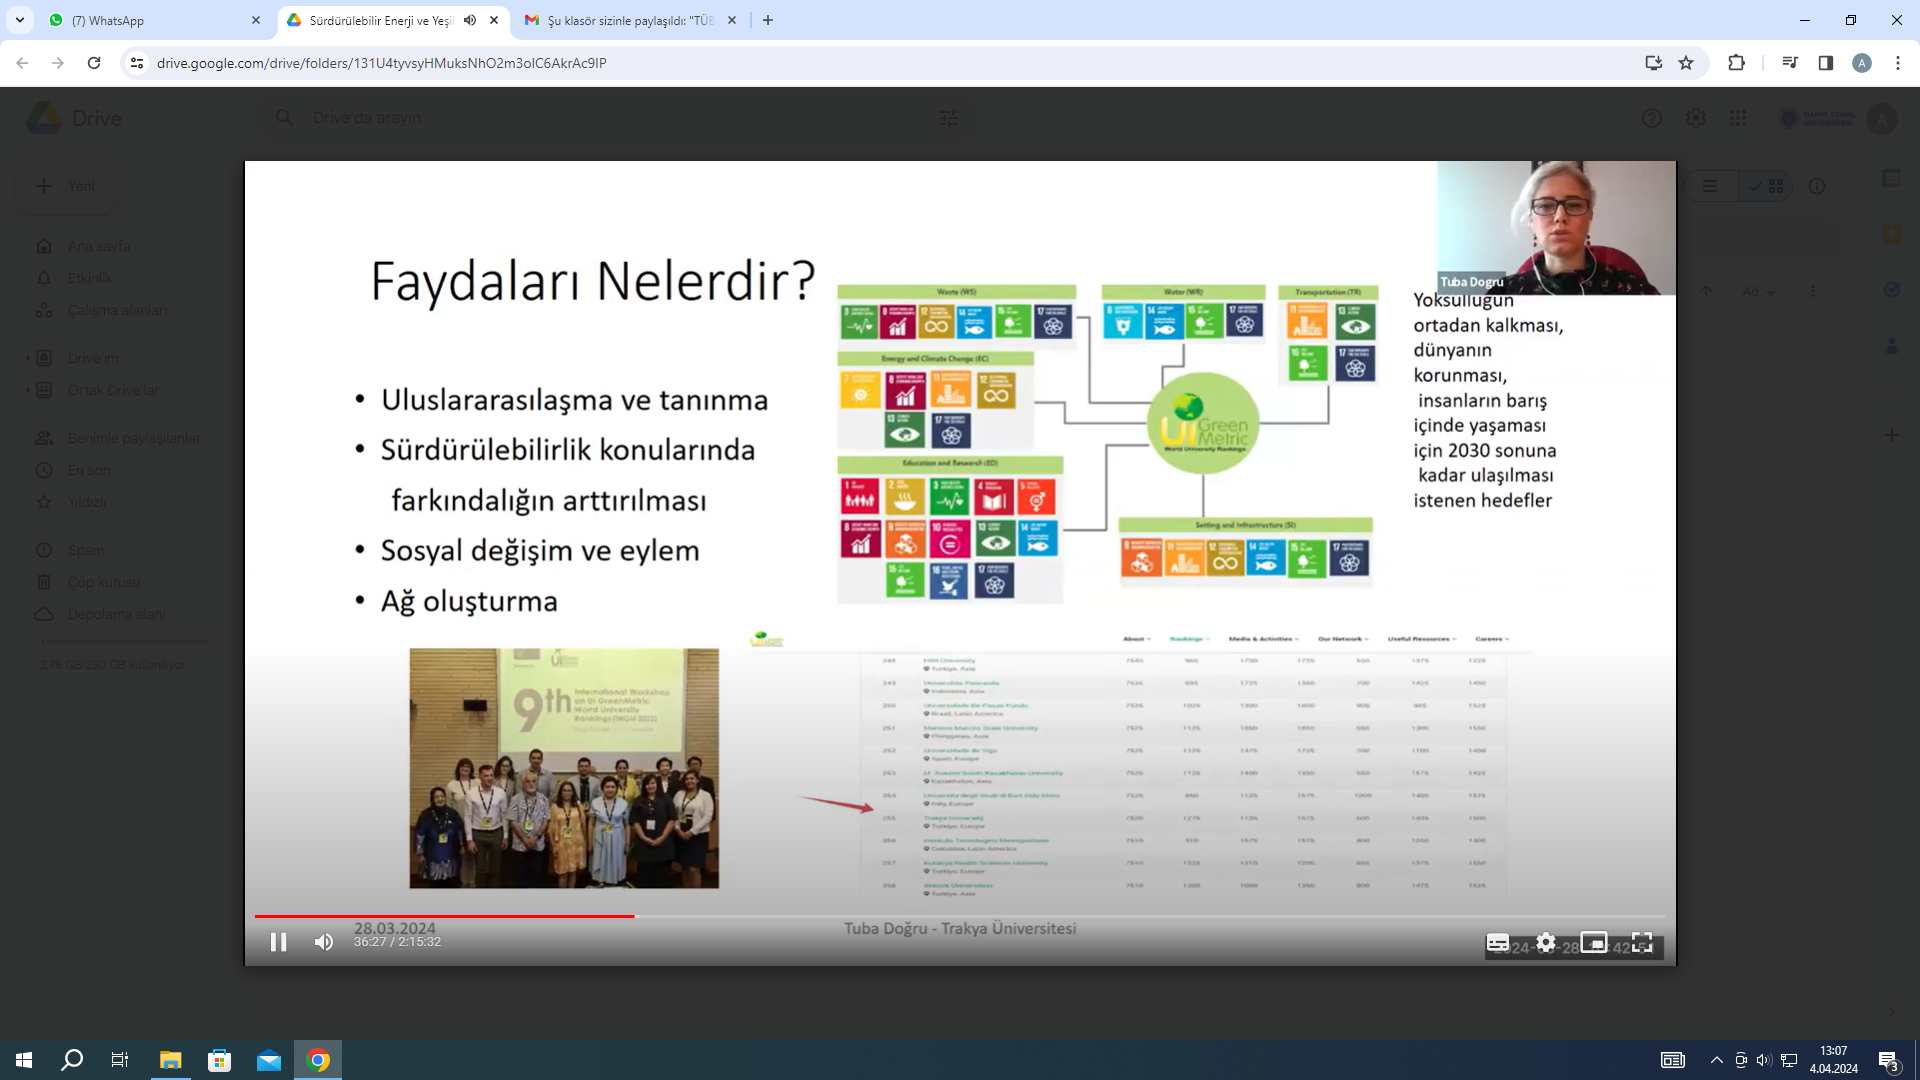Enter fullscreen video mode

tap(1642, 942)
